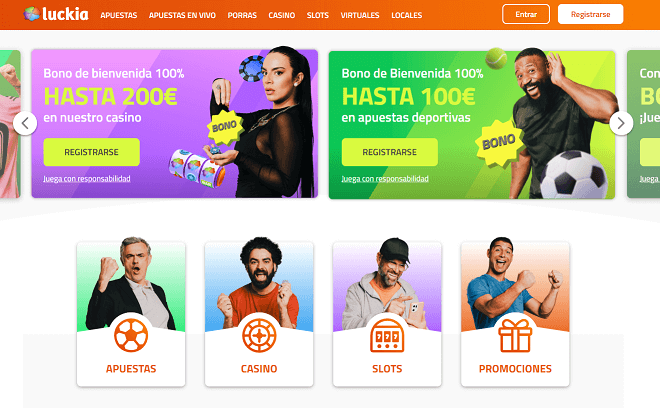Open the APUESTAS menu item

pos(119,15)
